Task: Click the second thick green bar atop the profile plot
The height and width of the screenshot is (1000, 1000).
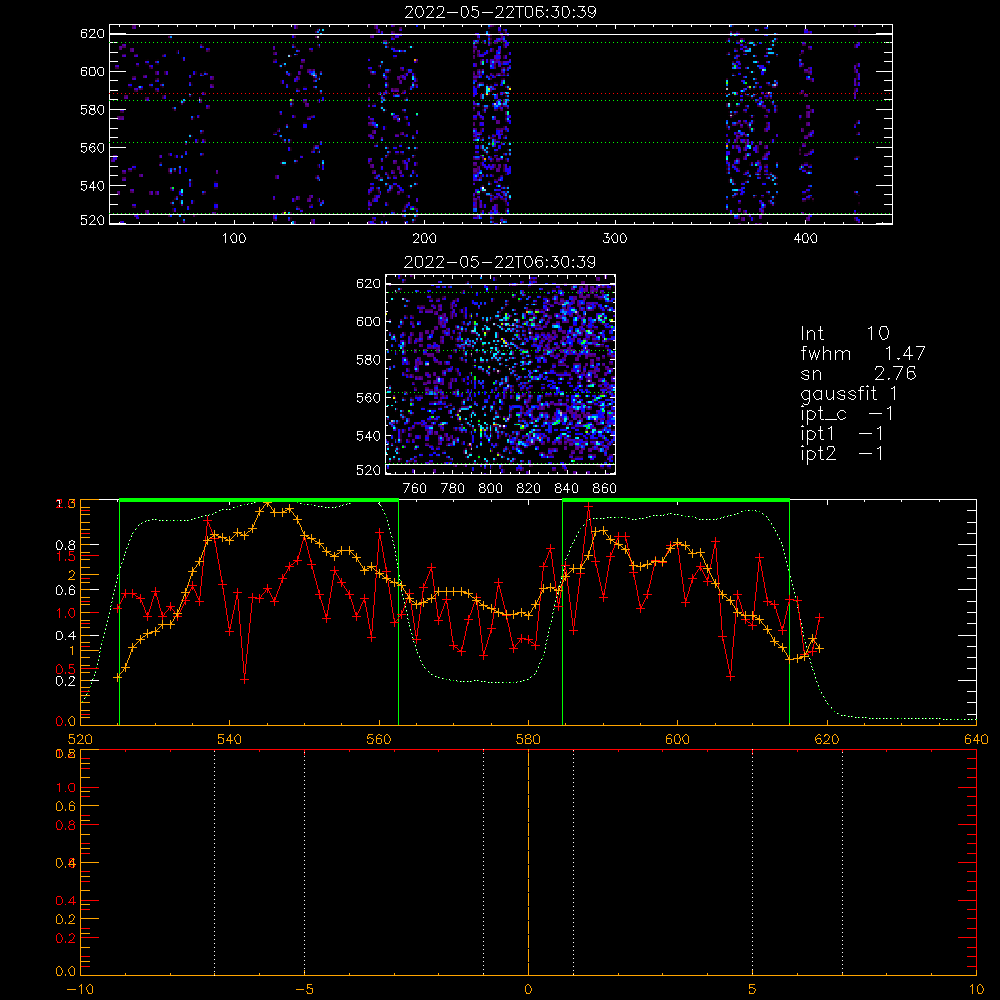Action: coord(676,501)
